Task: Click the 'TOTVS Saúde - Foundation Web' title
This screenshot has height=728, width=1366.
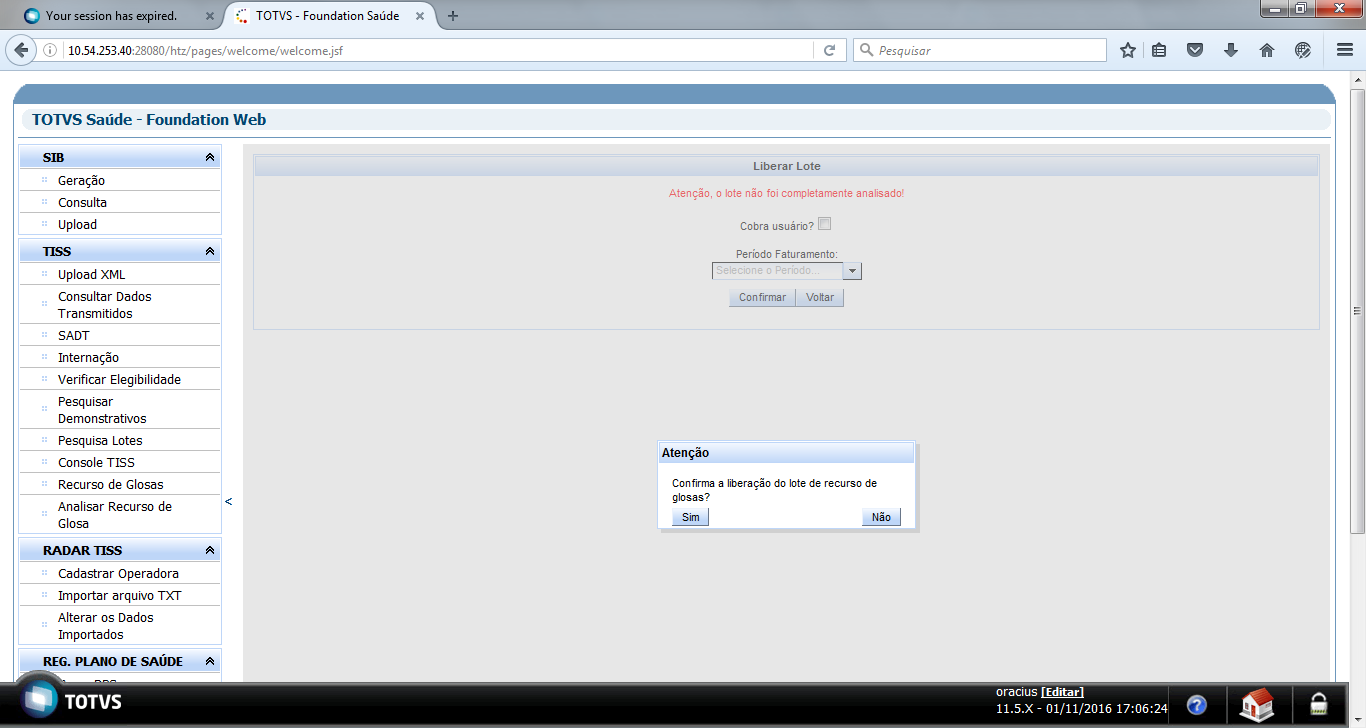Action: pos(149,120)
